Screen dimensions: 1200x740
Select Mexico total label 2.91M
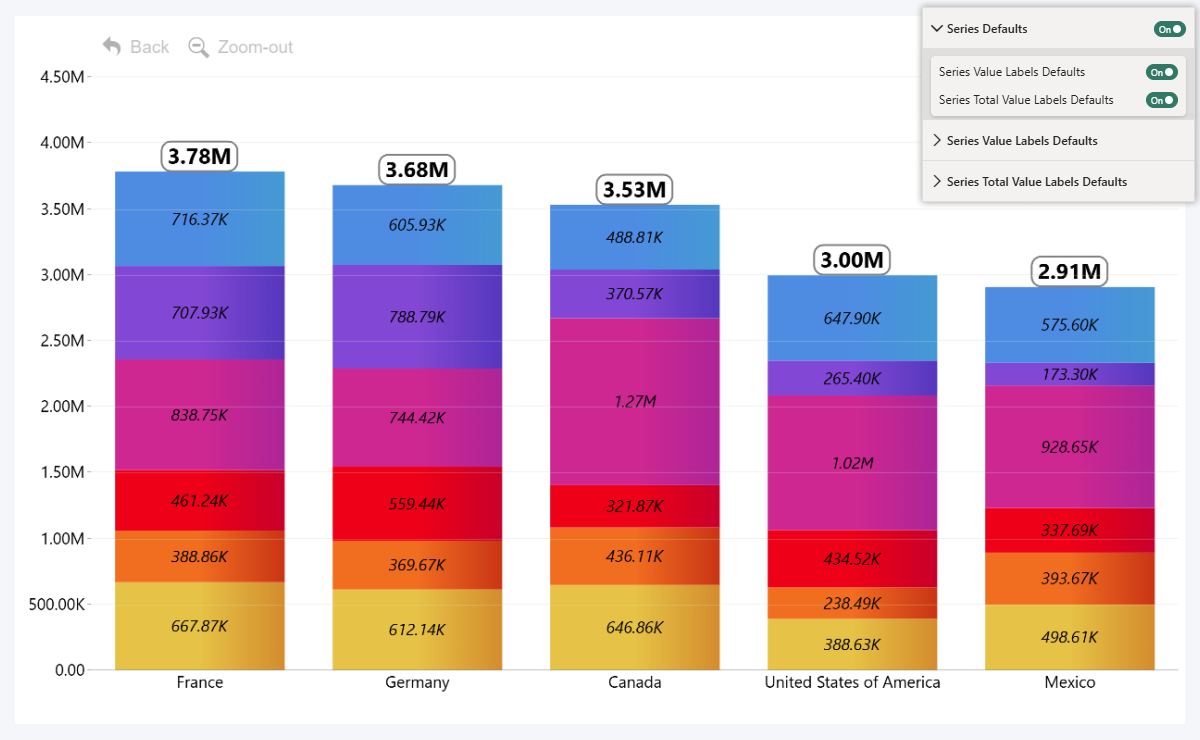pos(1070,272)
